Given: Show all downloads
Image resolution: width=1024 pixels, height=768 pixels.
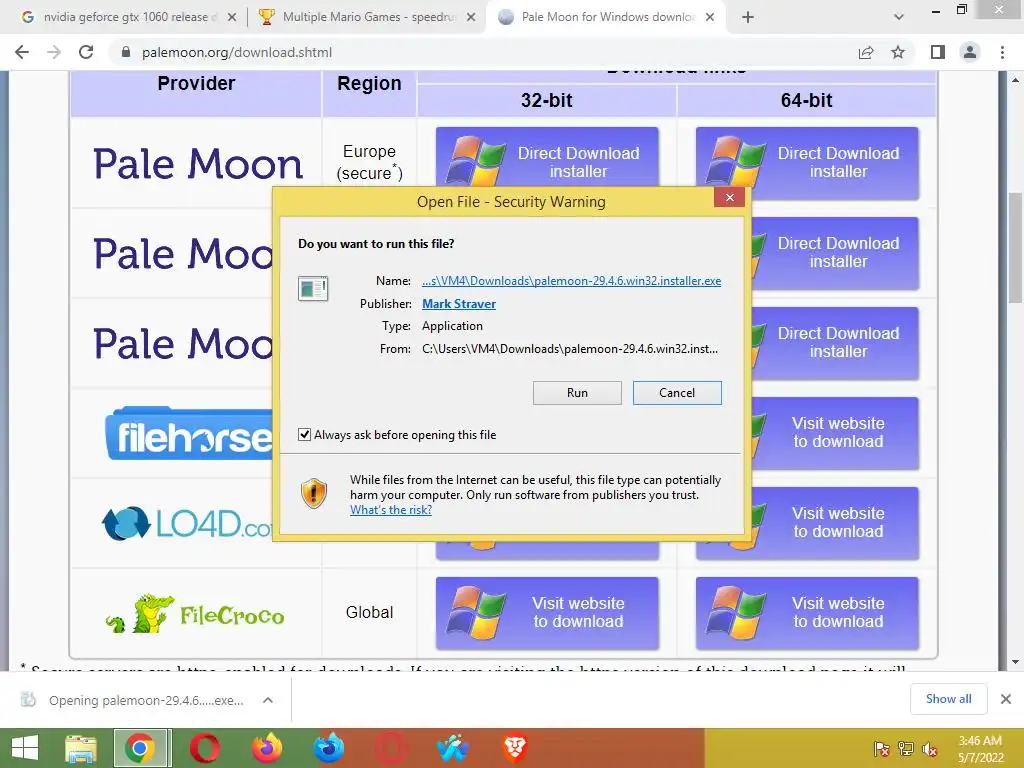Looking at the screenshot, I should [x=948, y=699].
